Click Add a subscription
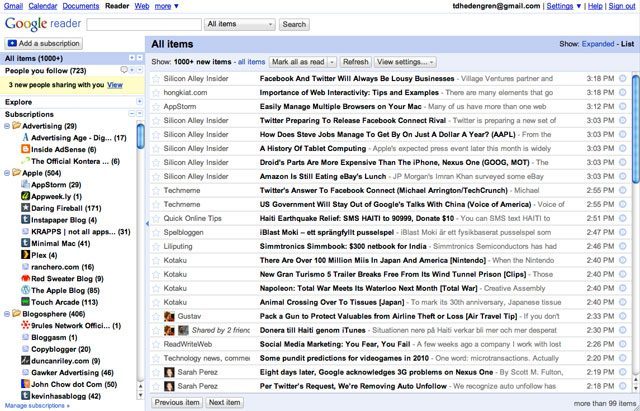 pyautogui.click(x=43, y=43)
